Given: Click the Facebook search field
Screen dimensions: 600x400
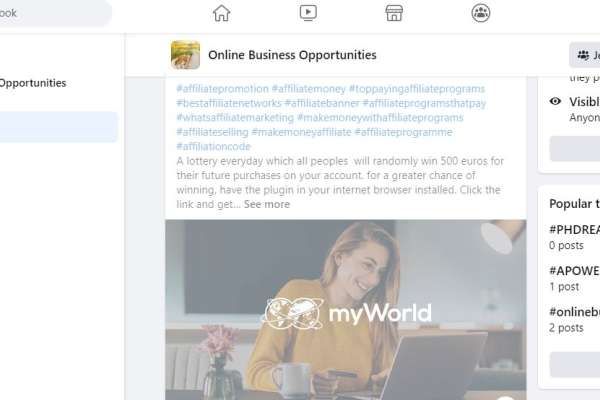Looking at the screenshot, I should [54, 13].
